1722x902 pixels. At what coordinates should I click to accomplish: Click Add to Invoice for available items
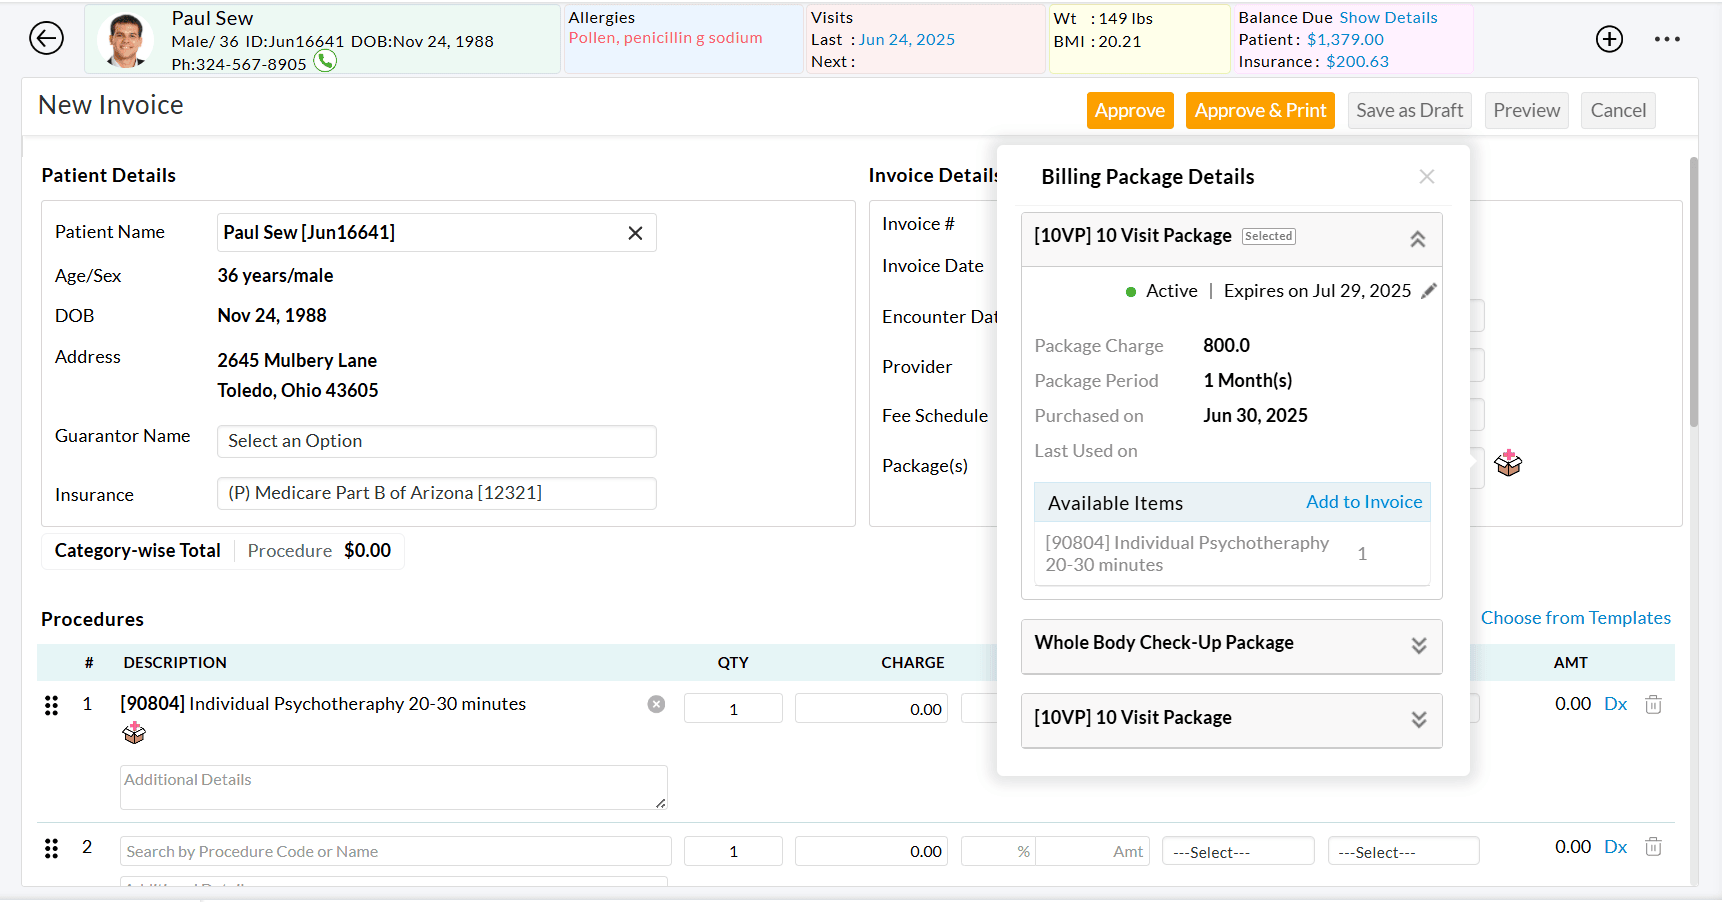point(1364,502)
